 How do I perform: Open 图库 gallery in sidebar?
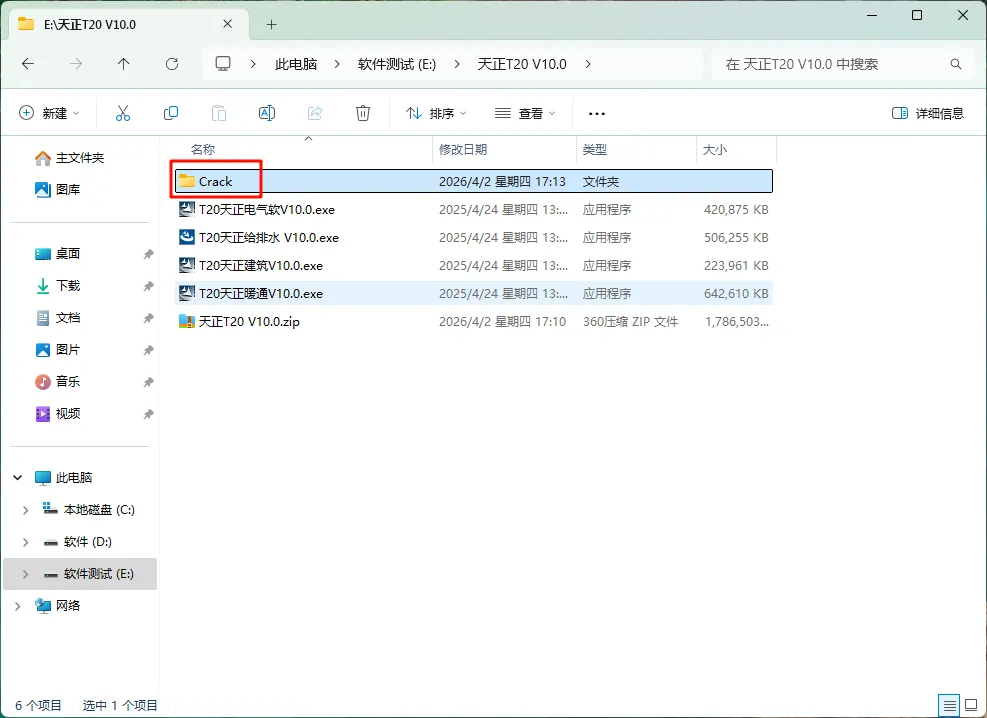click(58, 189)
